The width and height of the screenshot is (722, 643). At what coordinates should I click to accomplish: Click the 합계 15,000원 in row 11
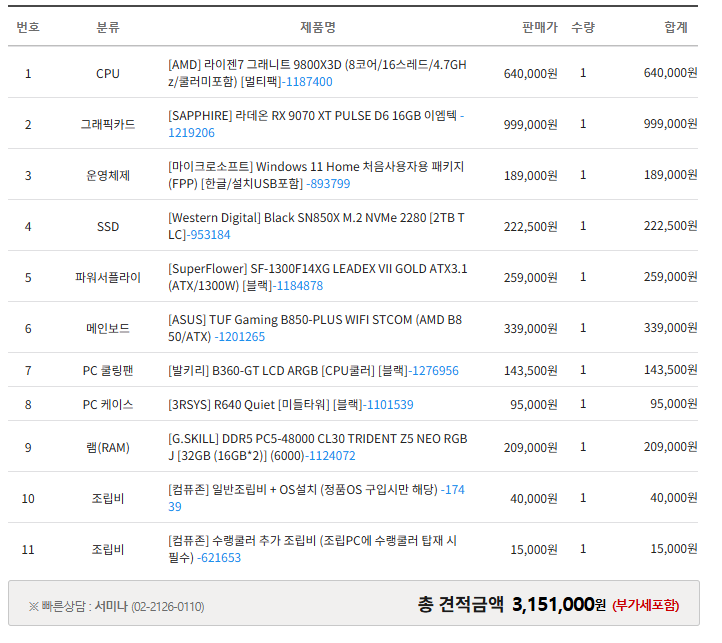click(x=674, y=549)
